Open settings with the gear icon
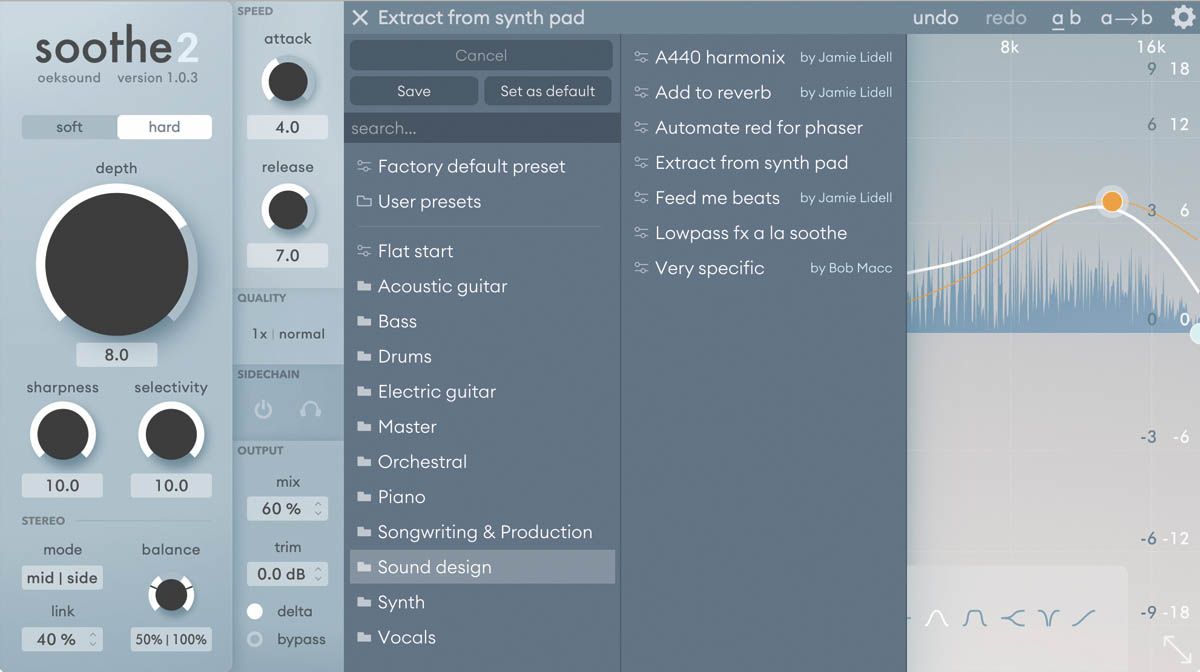 click(1182, 18)
